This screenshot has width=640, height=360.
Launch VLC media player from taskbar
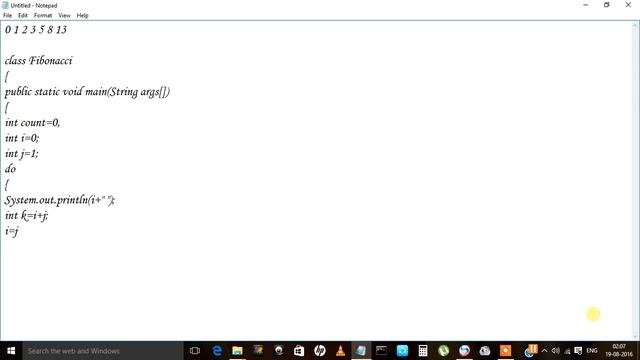point(340,351)
